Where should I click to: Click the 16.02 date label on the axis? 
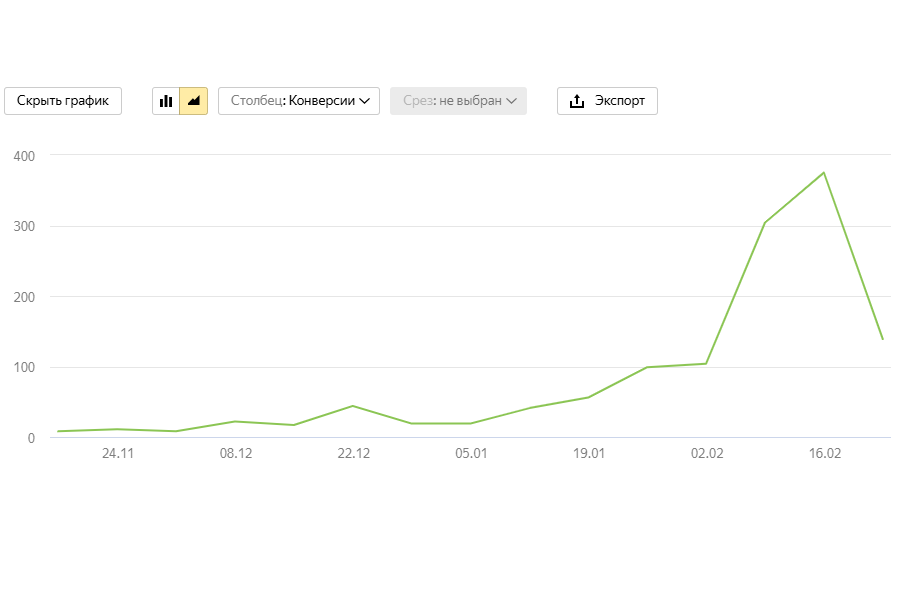tap(825, 453)
